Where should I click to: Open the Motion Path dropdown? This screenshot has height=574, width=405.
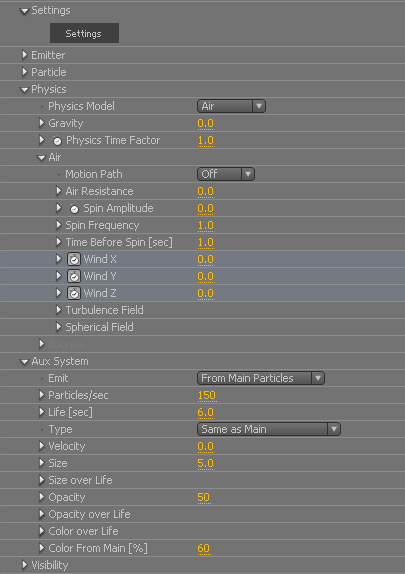(226, 174)
